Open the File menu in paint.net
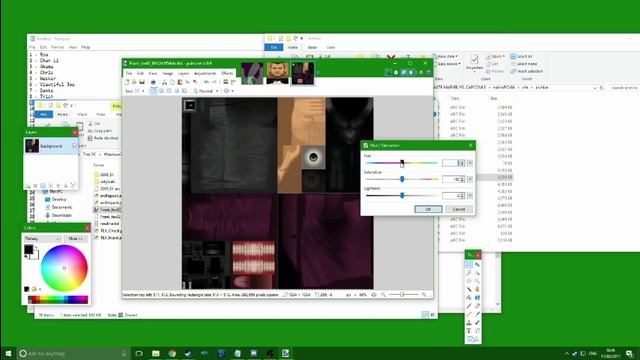Viewport: 640px width, 360px height. pos(129,73)
